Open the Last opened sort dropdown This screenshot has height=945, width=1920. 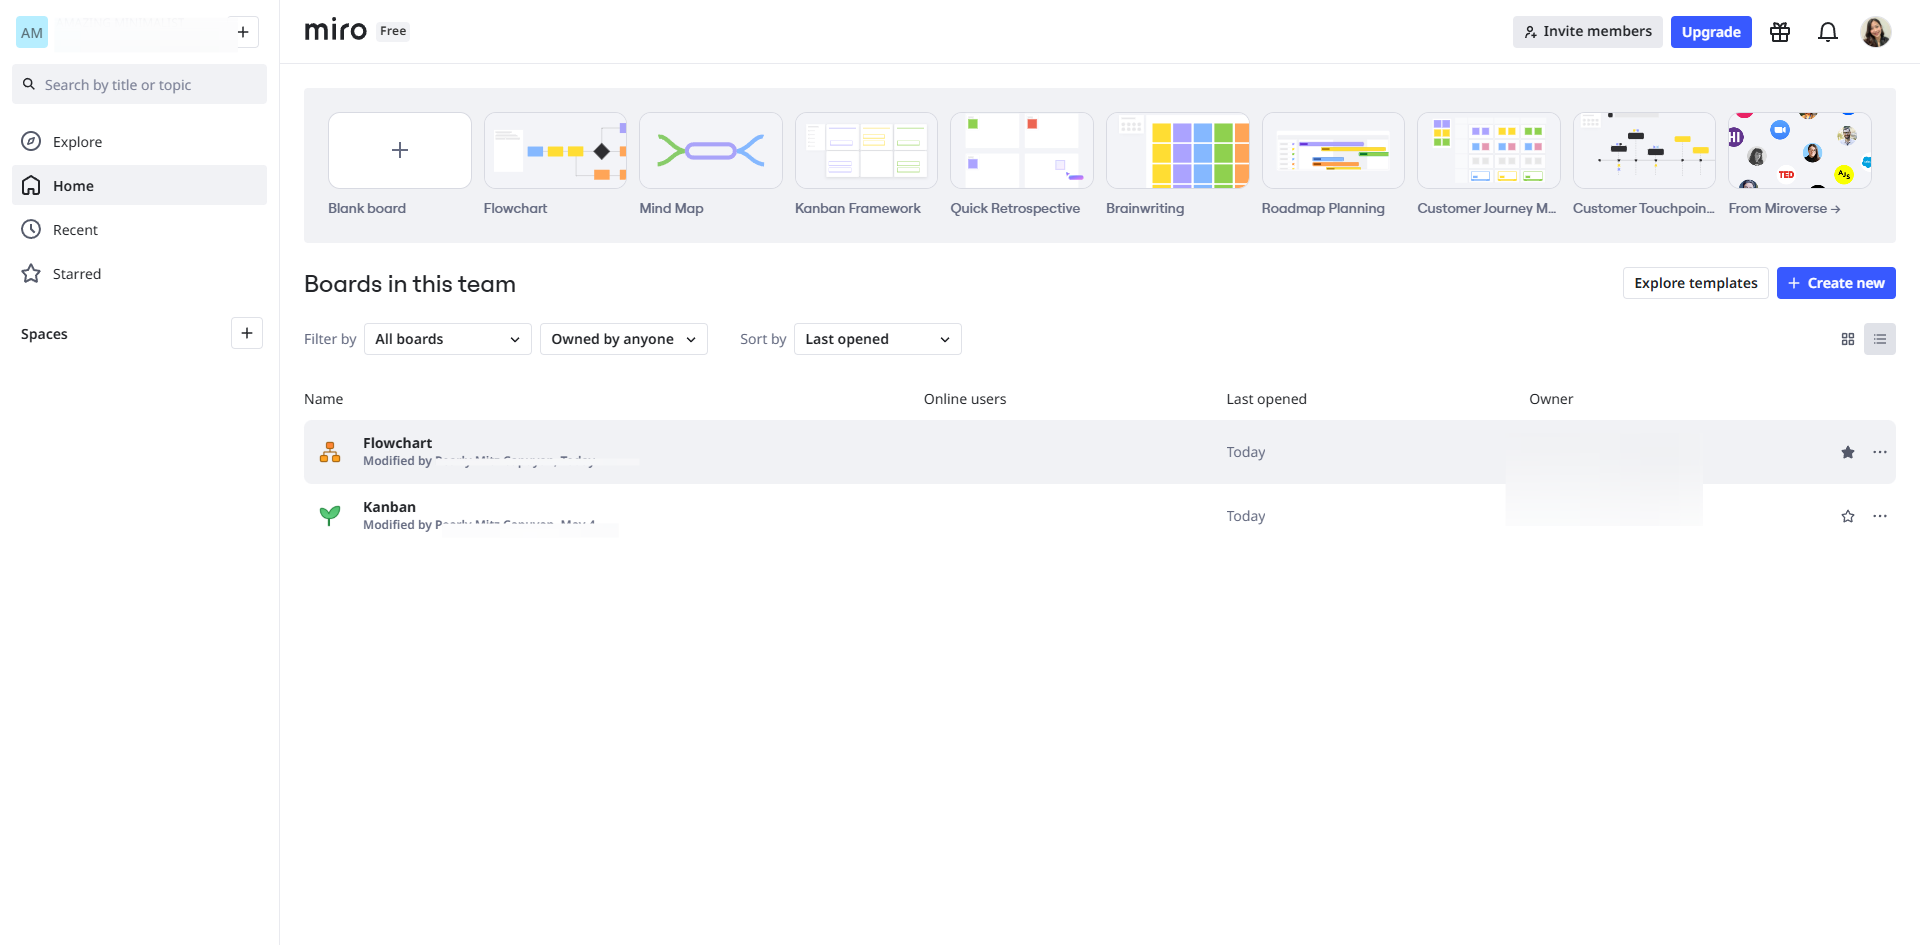click(878, 339)
